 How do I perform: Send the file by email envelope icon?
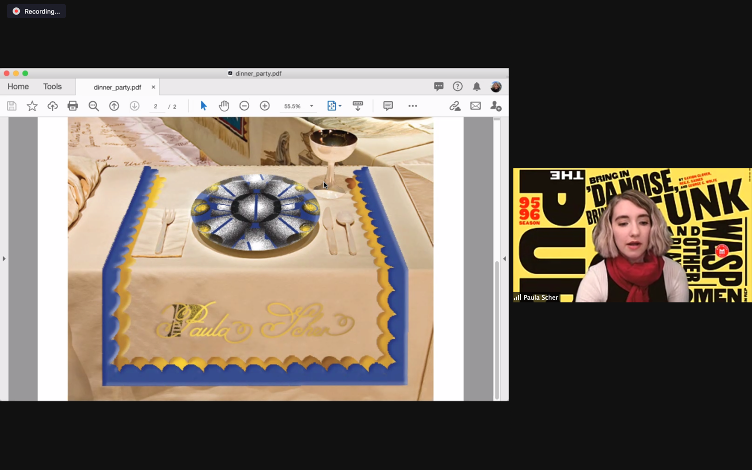click(475, 106)
